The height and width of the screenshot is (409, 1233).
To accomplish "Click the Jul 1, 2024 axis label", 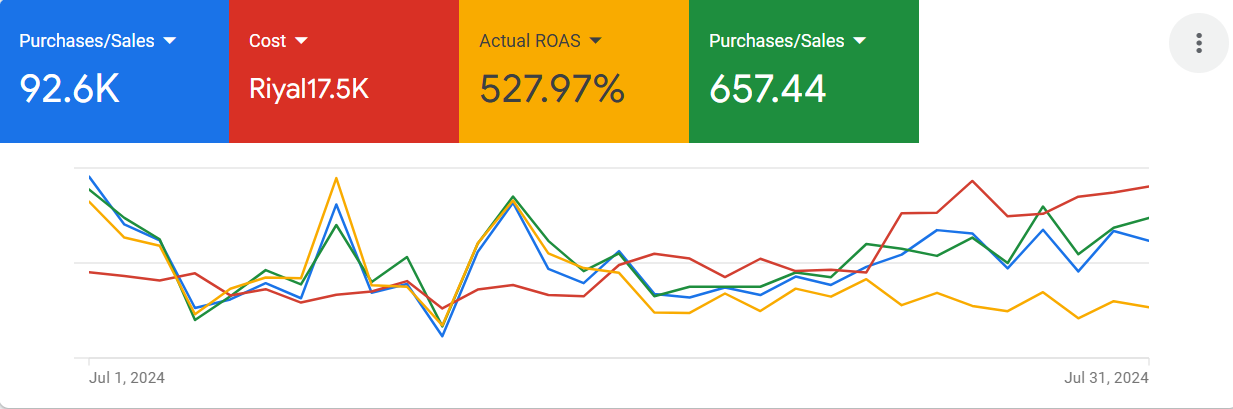I will coord(127,378).
